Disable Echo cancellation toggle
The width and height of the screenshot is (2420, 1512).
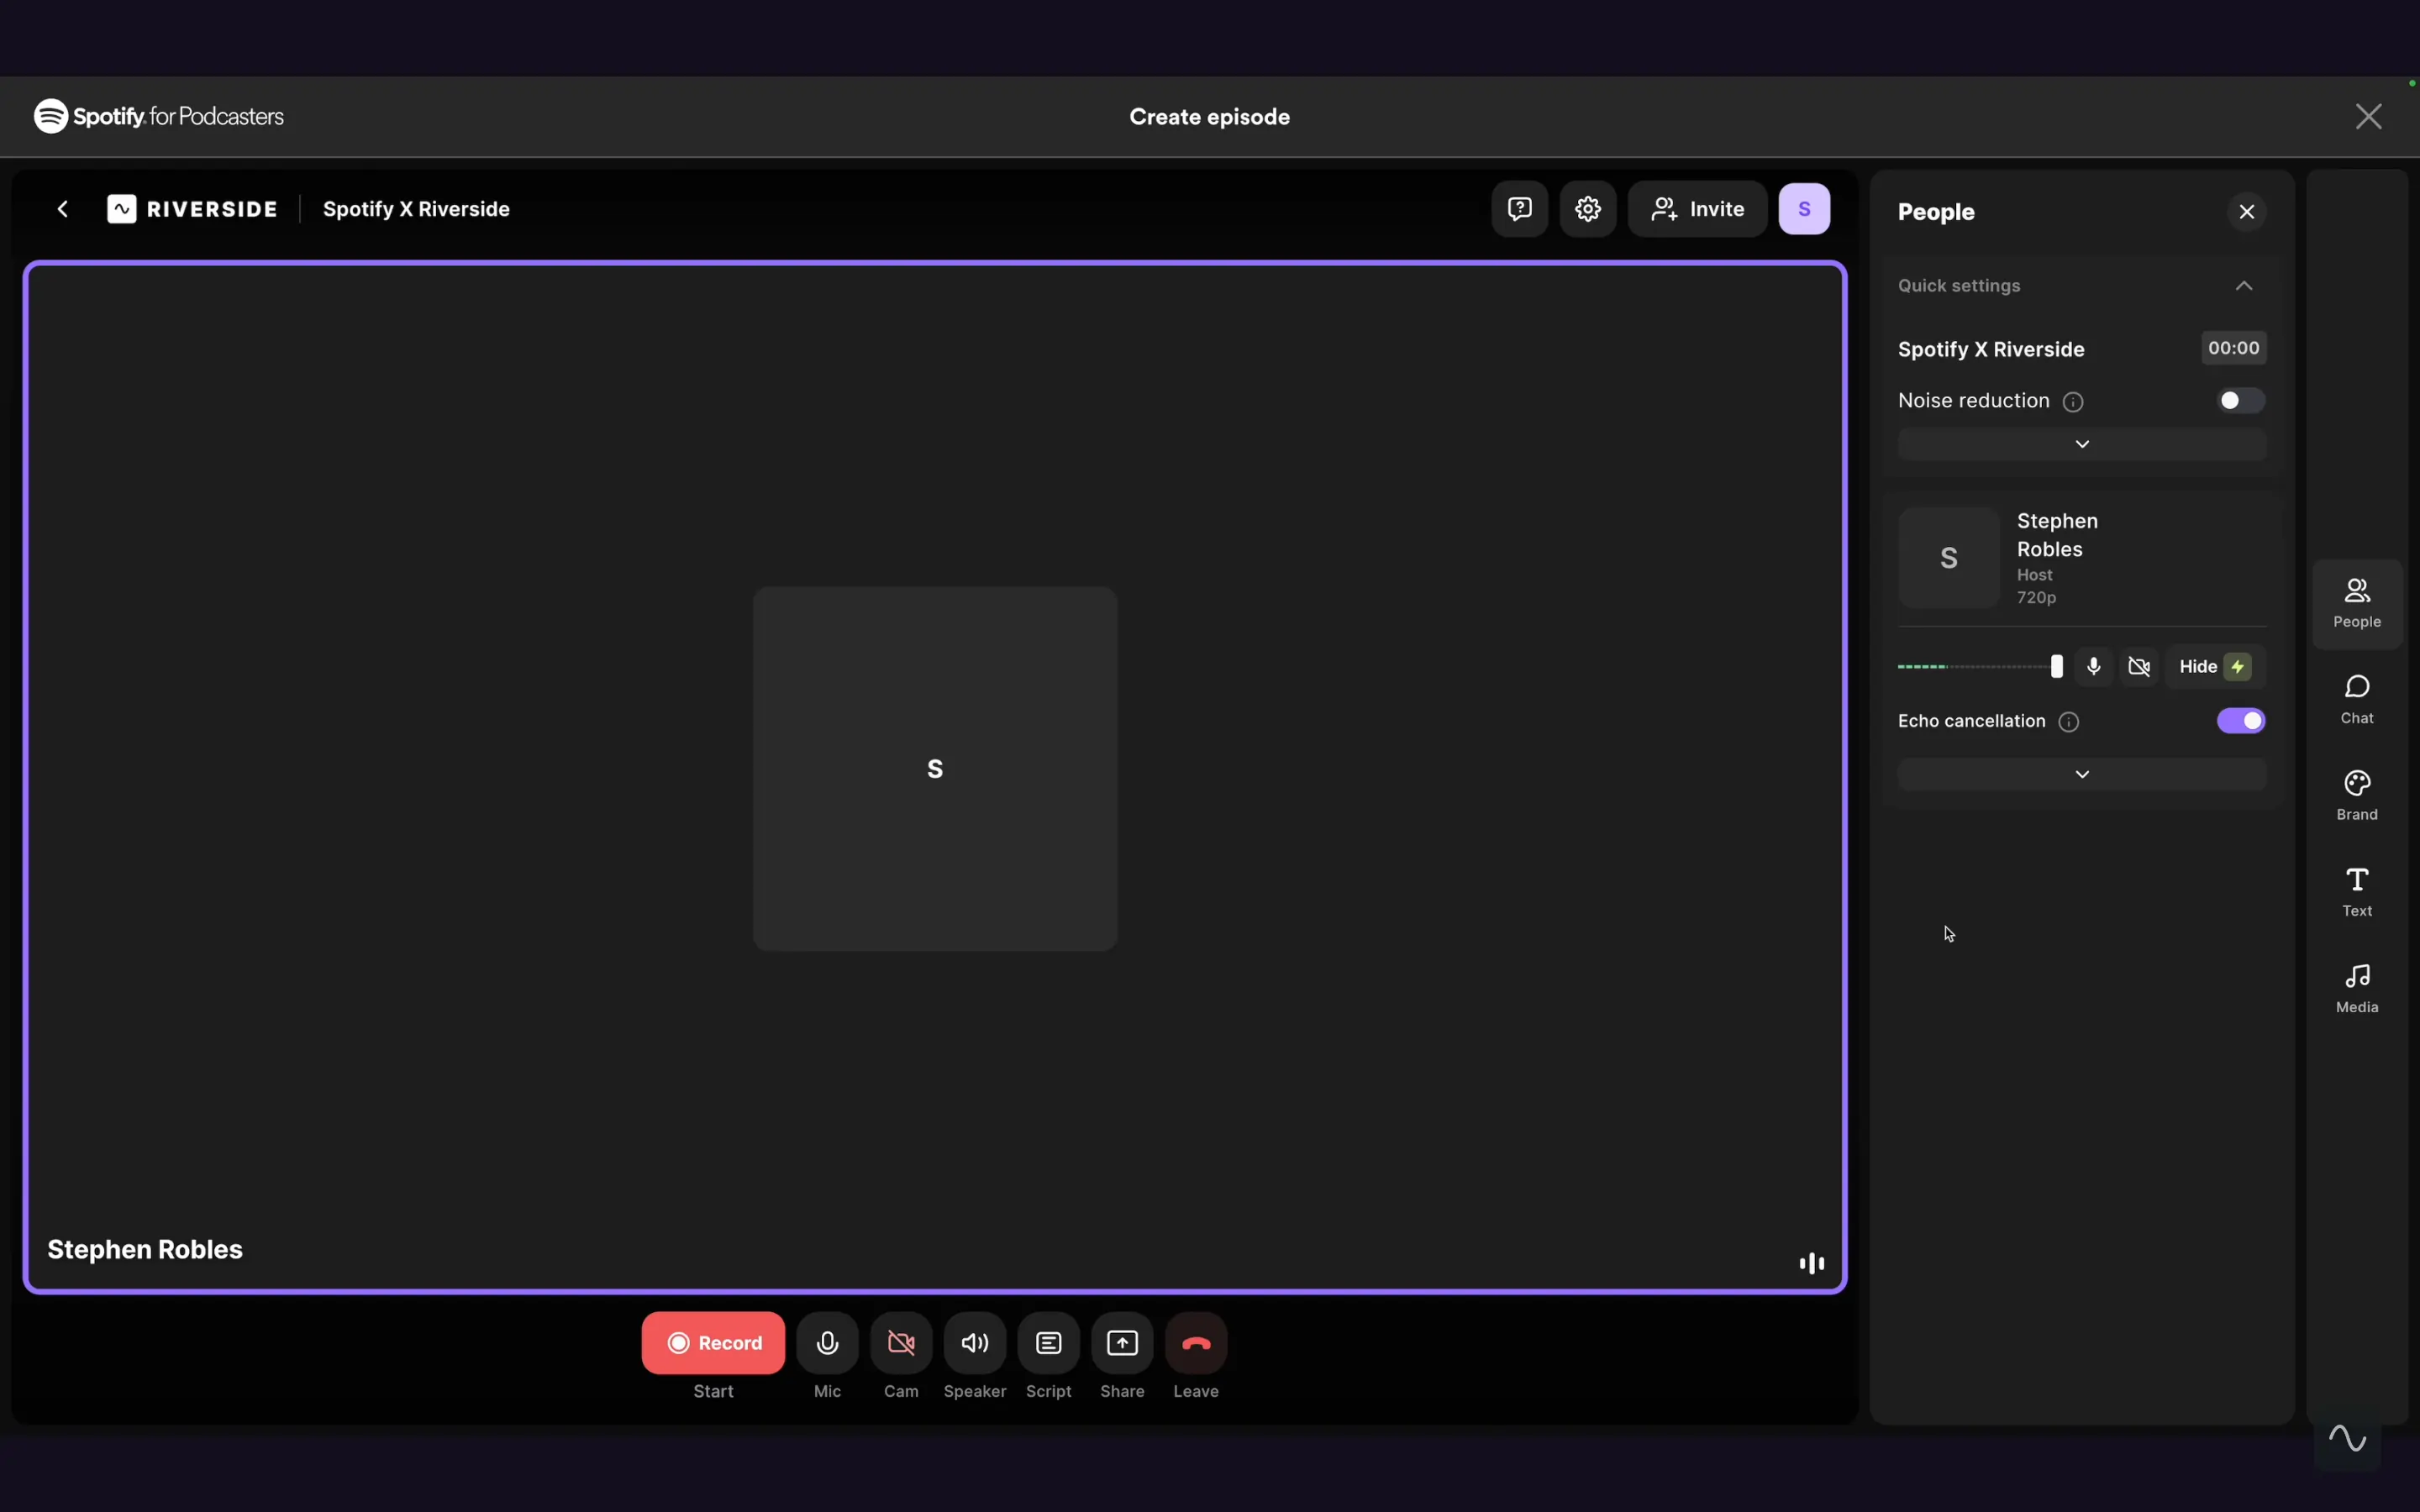click(x=2240, y=721)
